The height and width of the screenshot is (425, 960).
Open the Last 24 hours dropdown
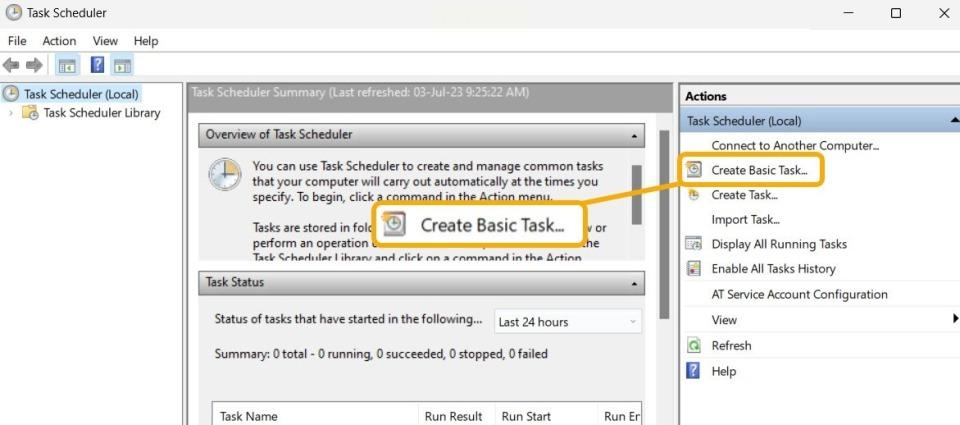click(568, 322)
